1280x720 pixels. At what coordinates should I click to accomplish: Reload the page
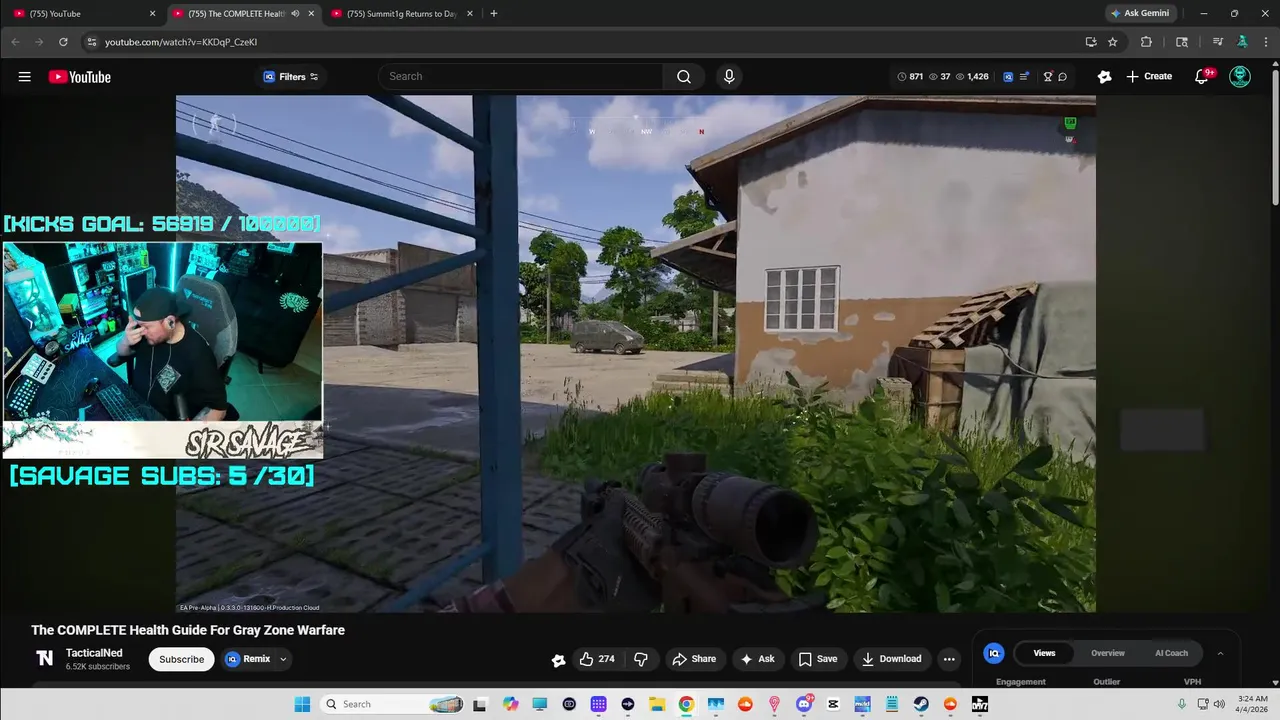[63, 42]
